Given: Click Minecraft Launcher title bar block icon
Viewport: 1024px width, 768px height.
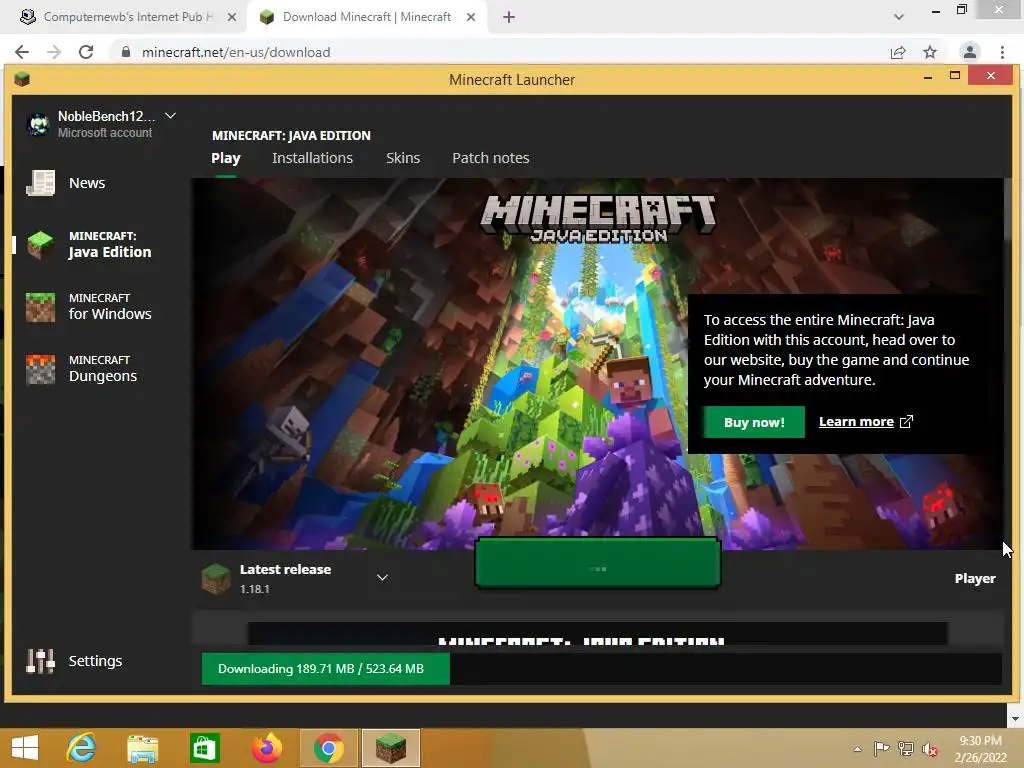Looking at the screenshot, I should tap(22, 80).
